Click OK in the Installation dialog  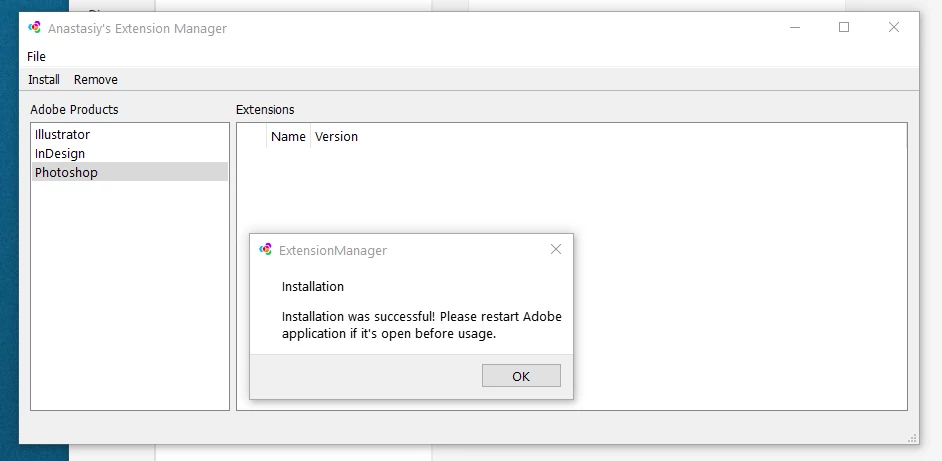point(521,376)
